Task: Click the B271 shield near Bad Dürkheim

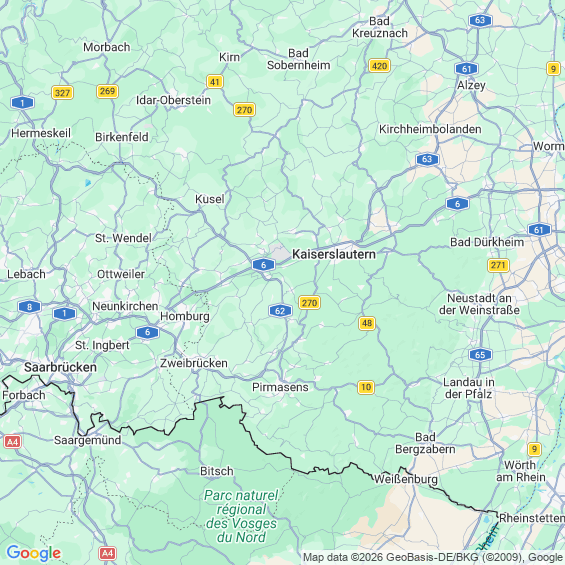Action: tap(498, 265)
